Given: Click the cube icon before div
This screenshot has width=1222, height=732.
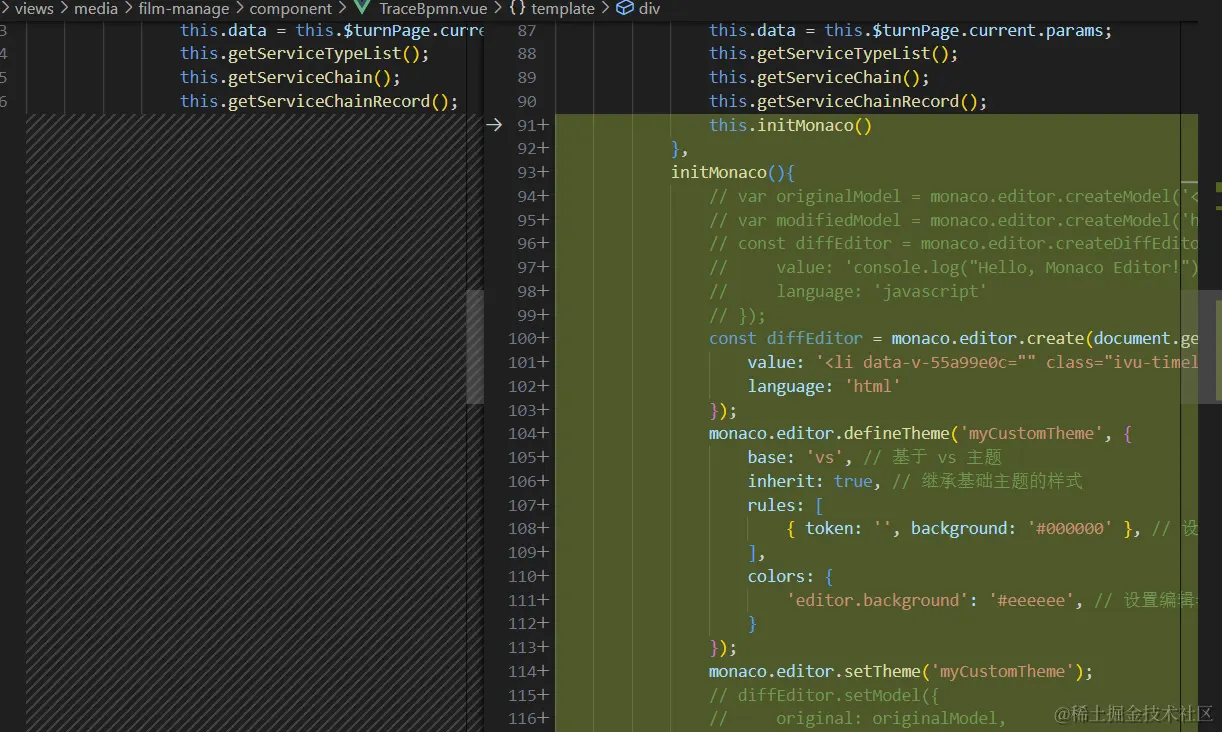Looking at the screenshot, I should 625,9.
